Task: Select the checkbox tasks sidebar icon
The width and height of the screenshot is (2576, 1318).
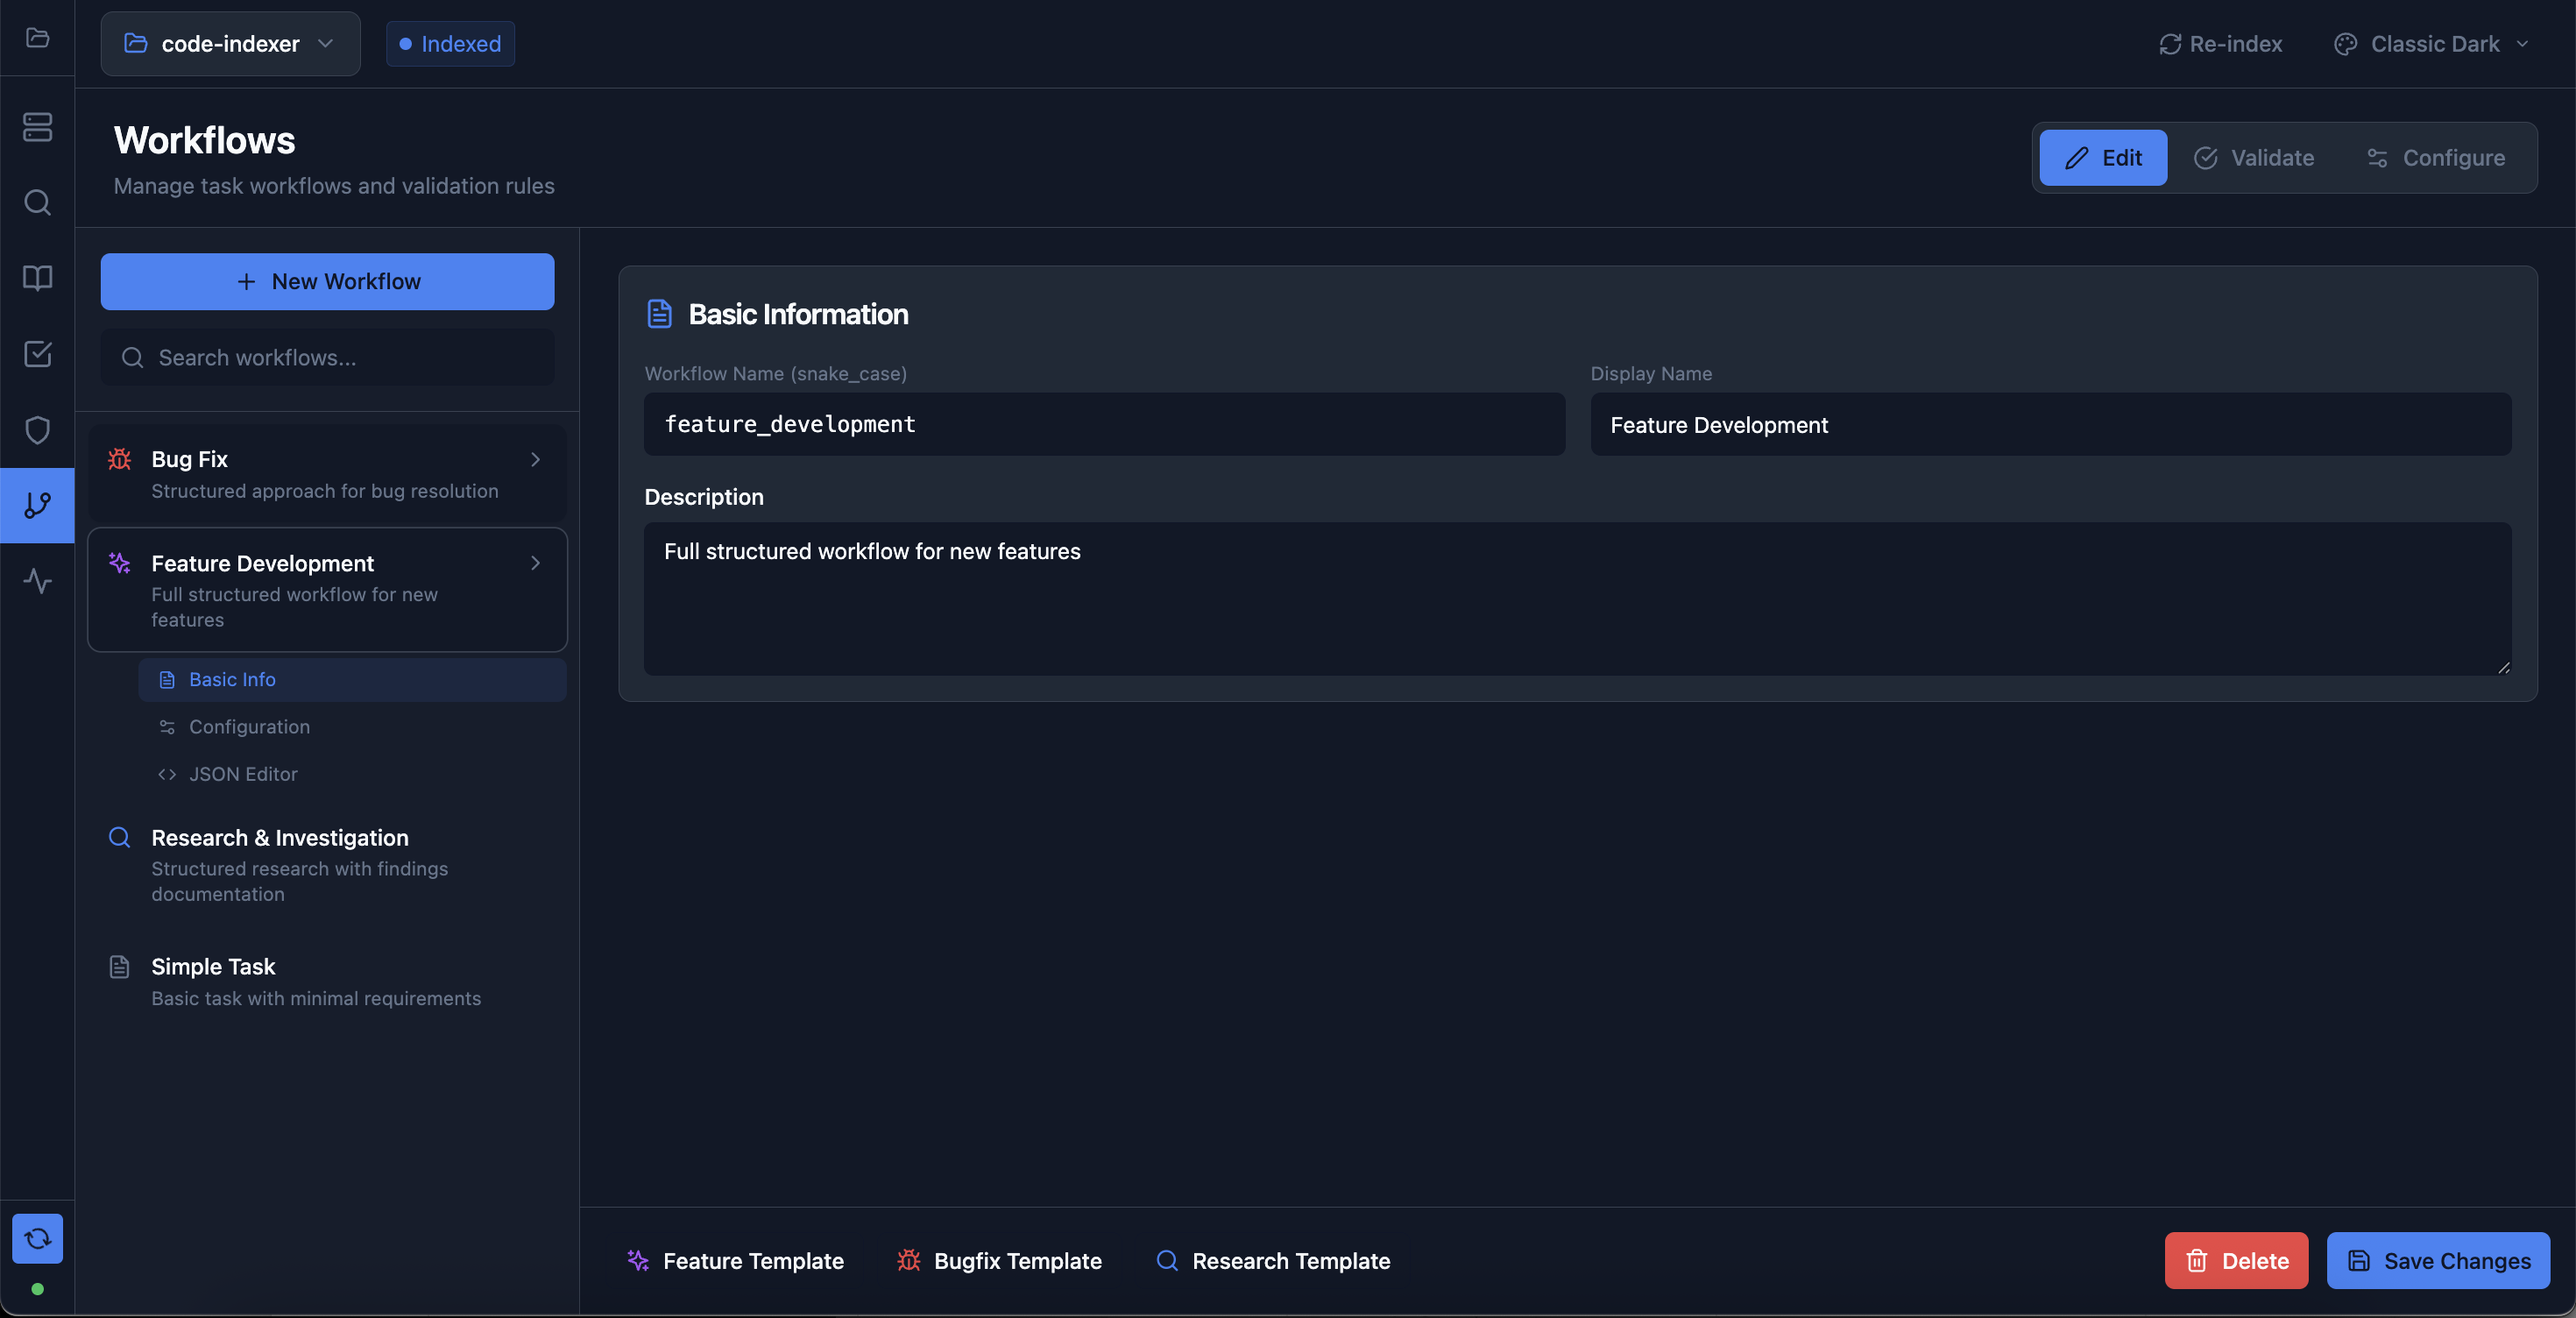Action: click(x=37, y=354)
